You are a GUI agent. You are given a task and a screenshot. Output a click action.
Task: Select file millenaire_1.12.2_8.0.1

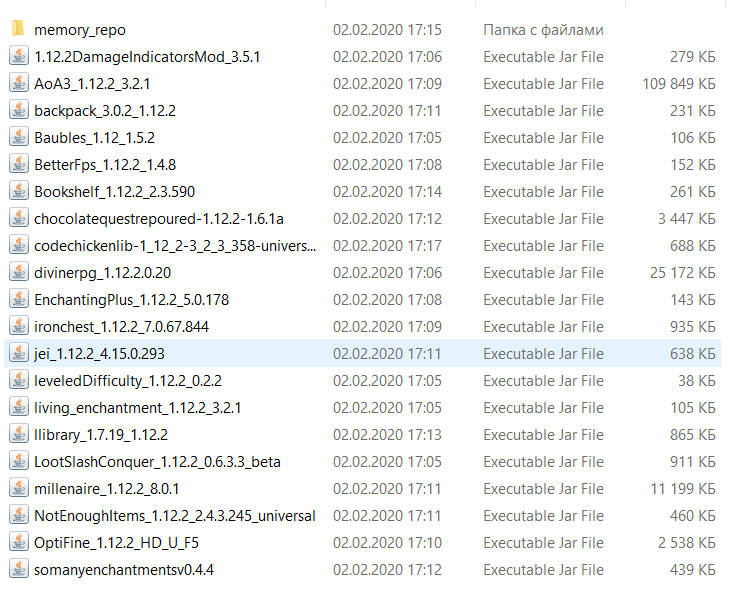coord(107,489)
